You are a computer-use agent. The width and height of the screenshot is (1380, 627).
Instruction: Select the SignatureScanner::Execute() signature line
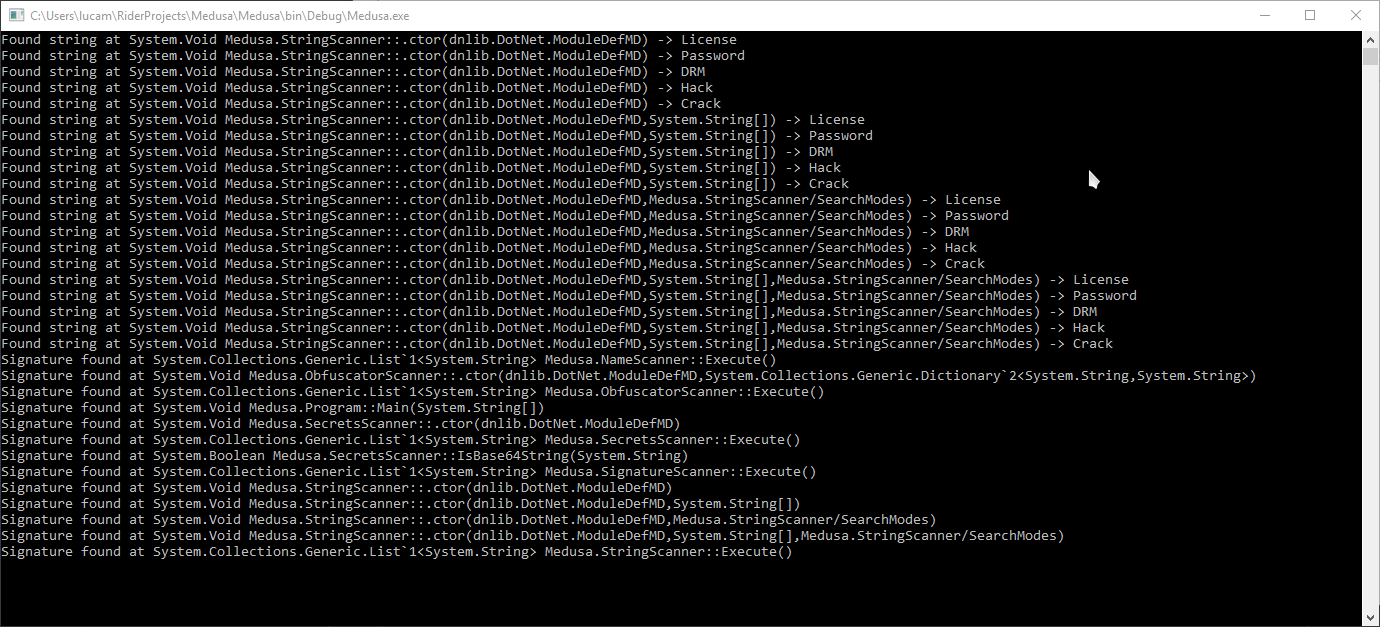(x=408, y=472)
